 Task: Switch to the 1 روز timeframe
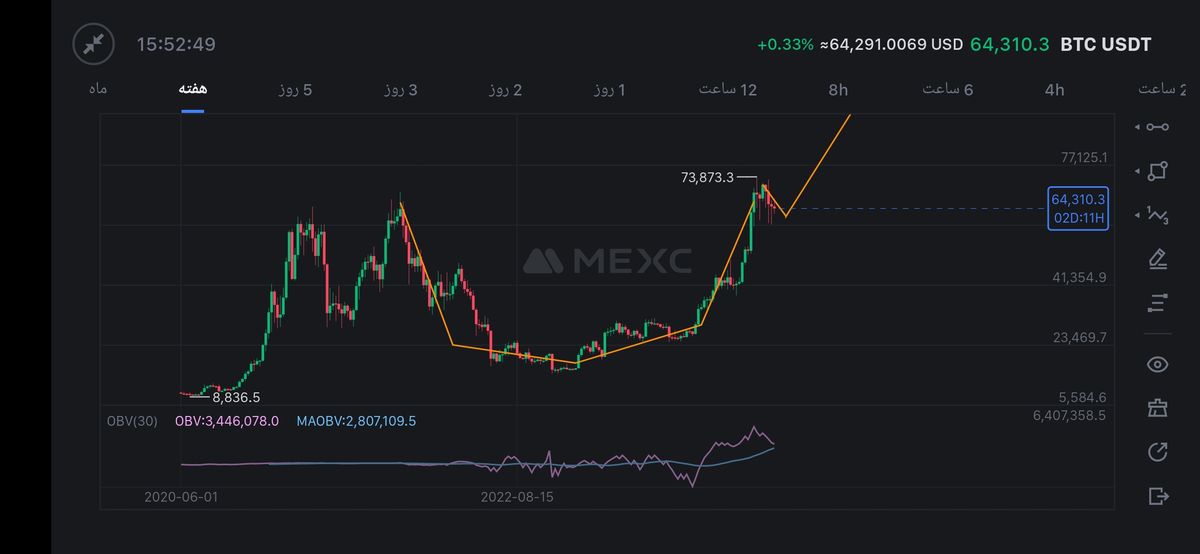pos(609,90)
